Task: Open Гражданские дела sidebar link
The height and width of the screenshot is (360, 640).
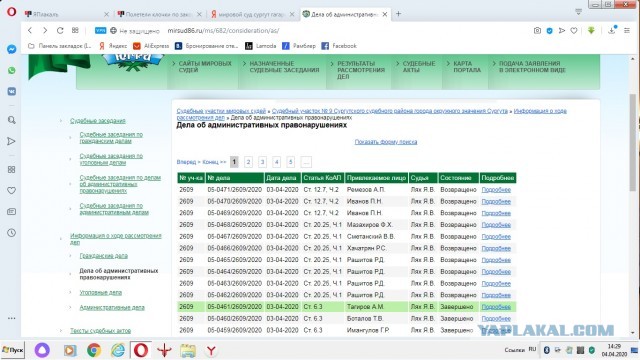Action: pos(103,256)
